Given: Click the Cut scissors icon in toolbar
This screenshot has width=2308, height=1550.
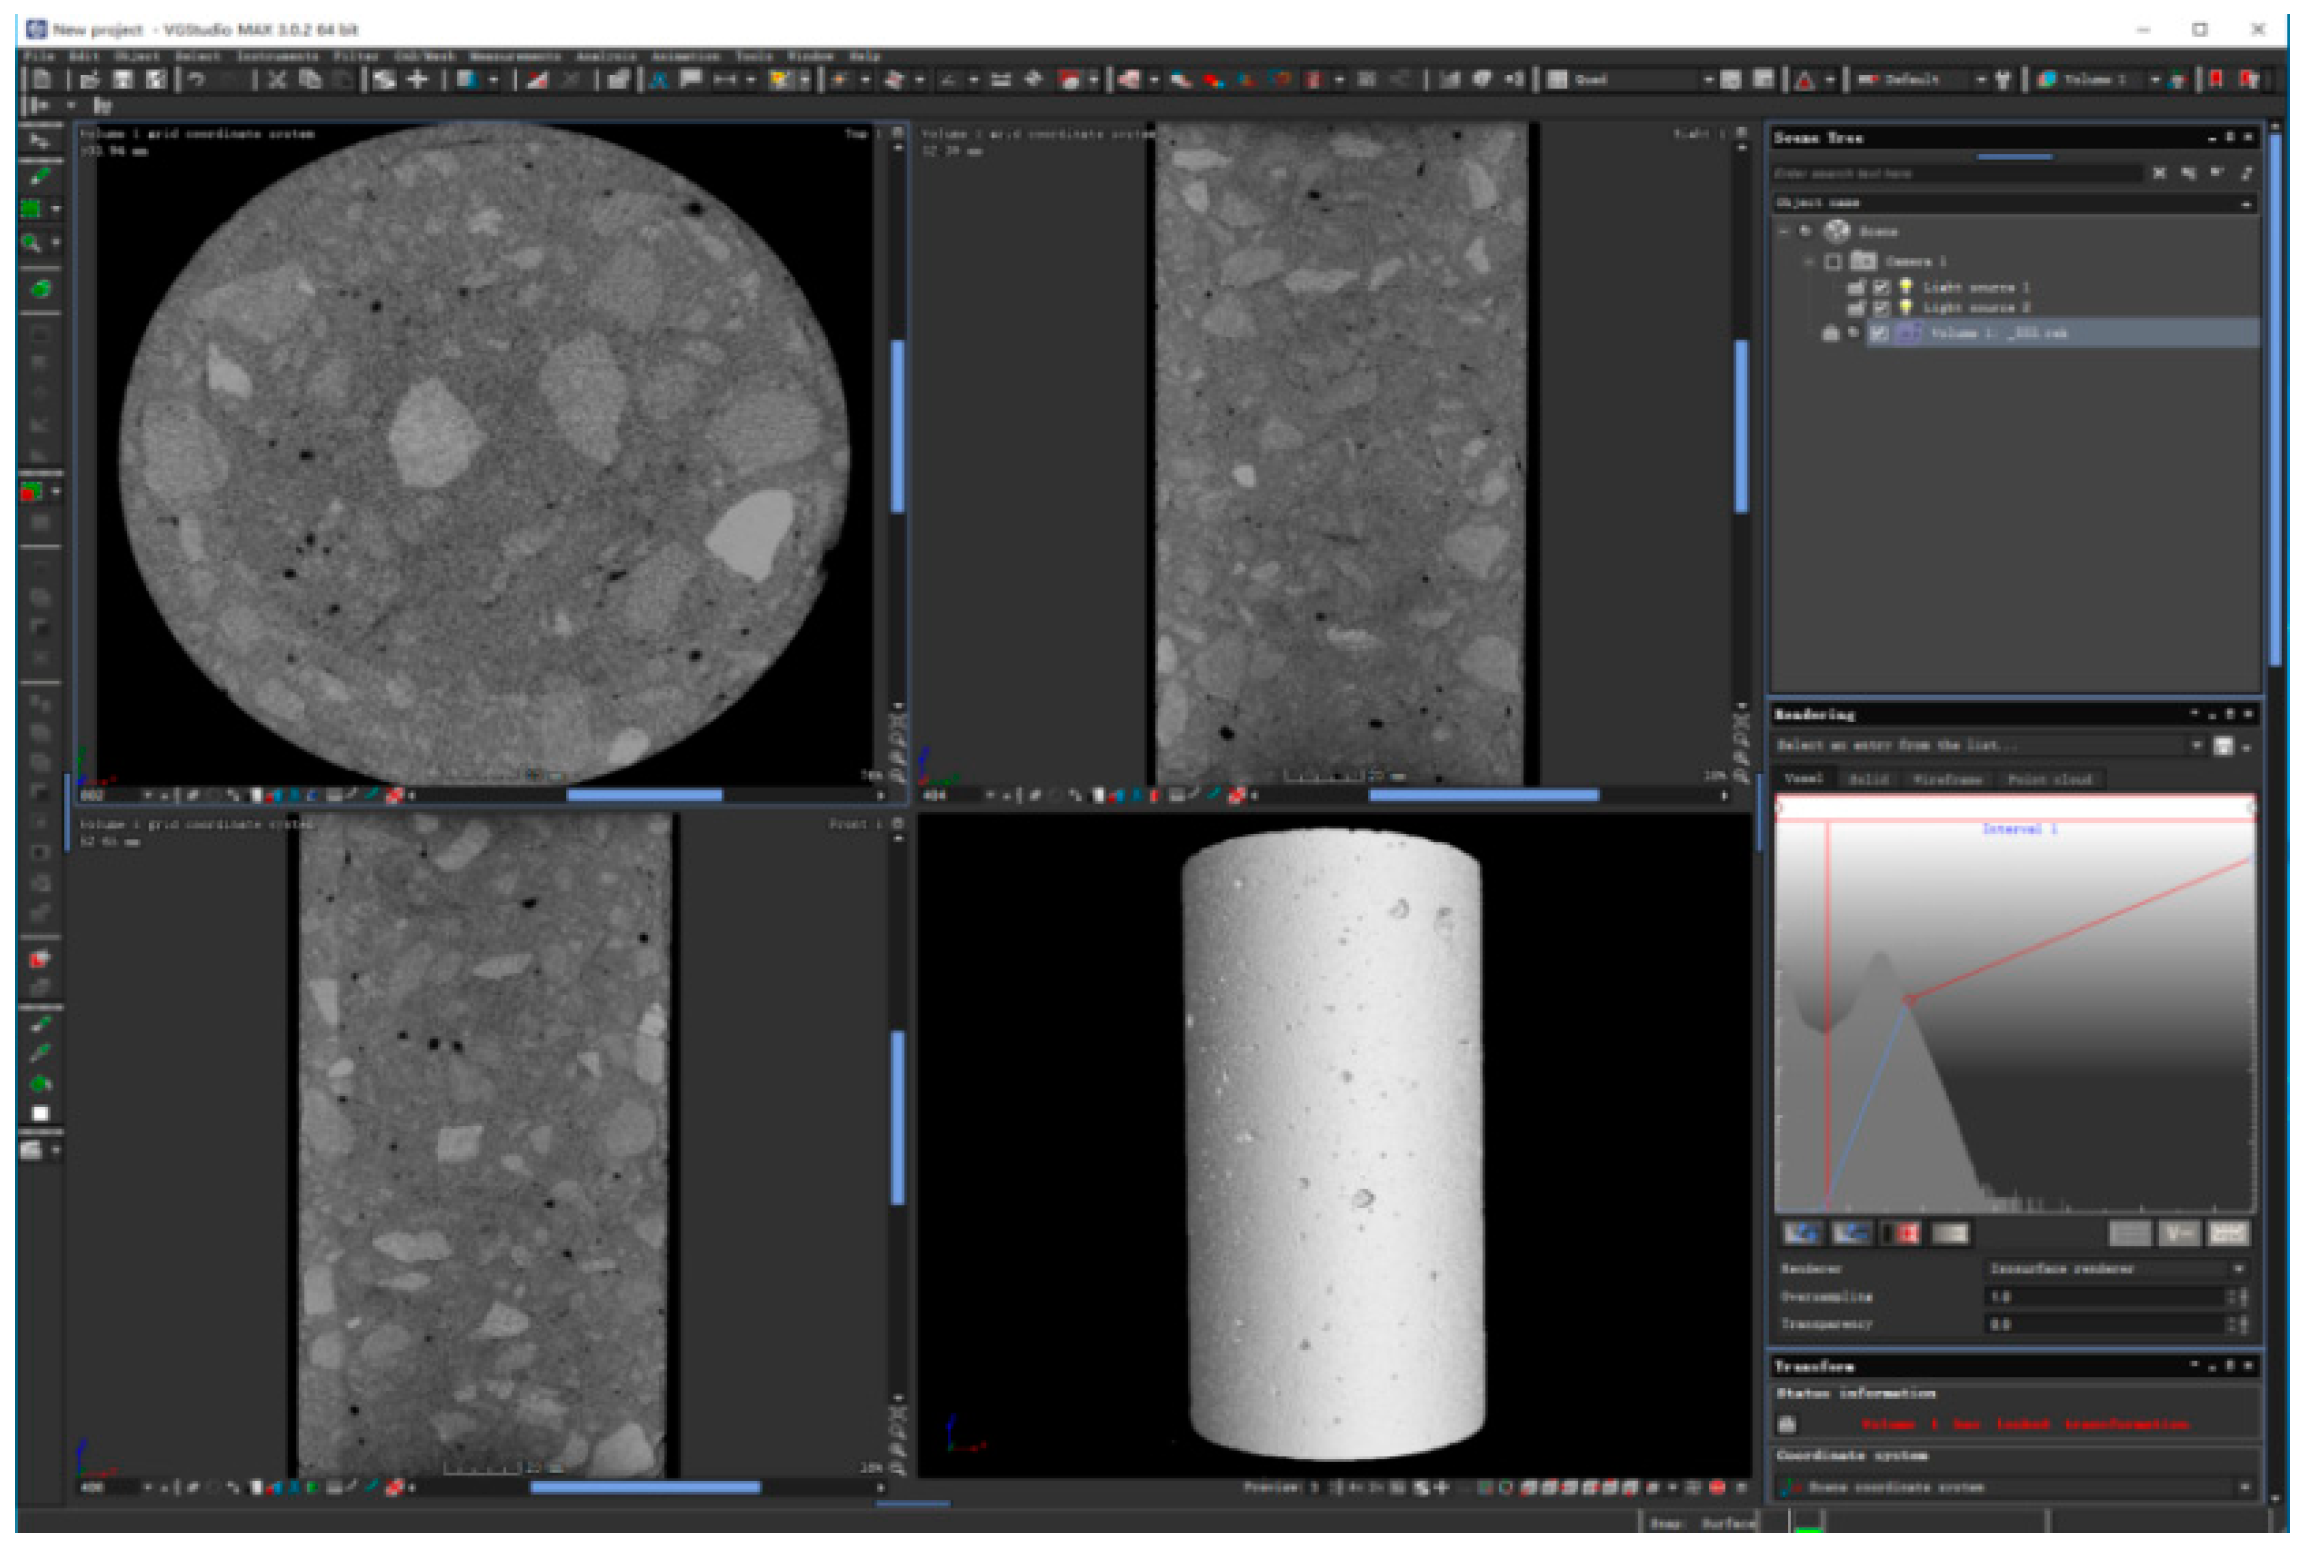Looking at the screenshot, I should click(277, 79).
